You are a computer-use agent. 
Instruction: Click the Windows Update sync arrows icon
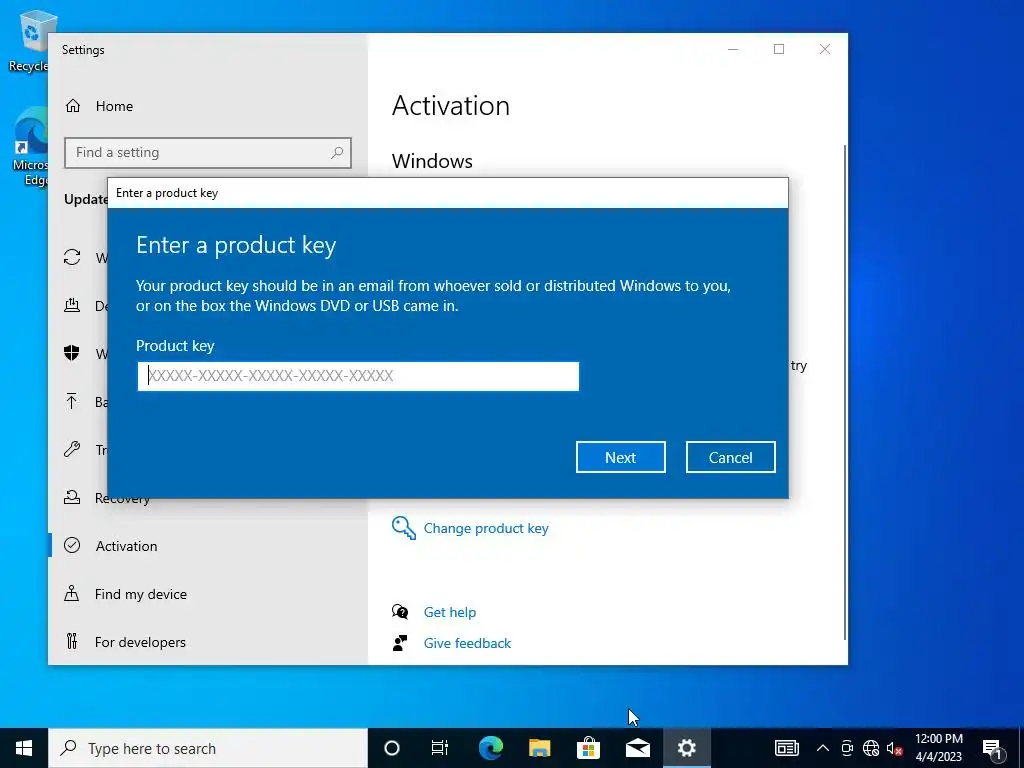[72, 257]
